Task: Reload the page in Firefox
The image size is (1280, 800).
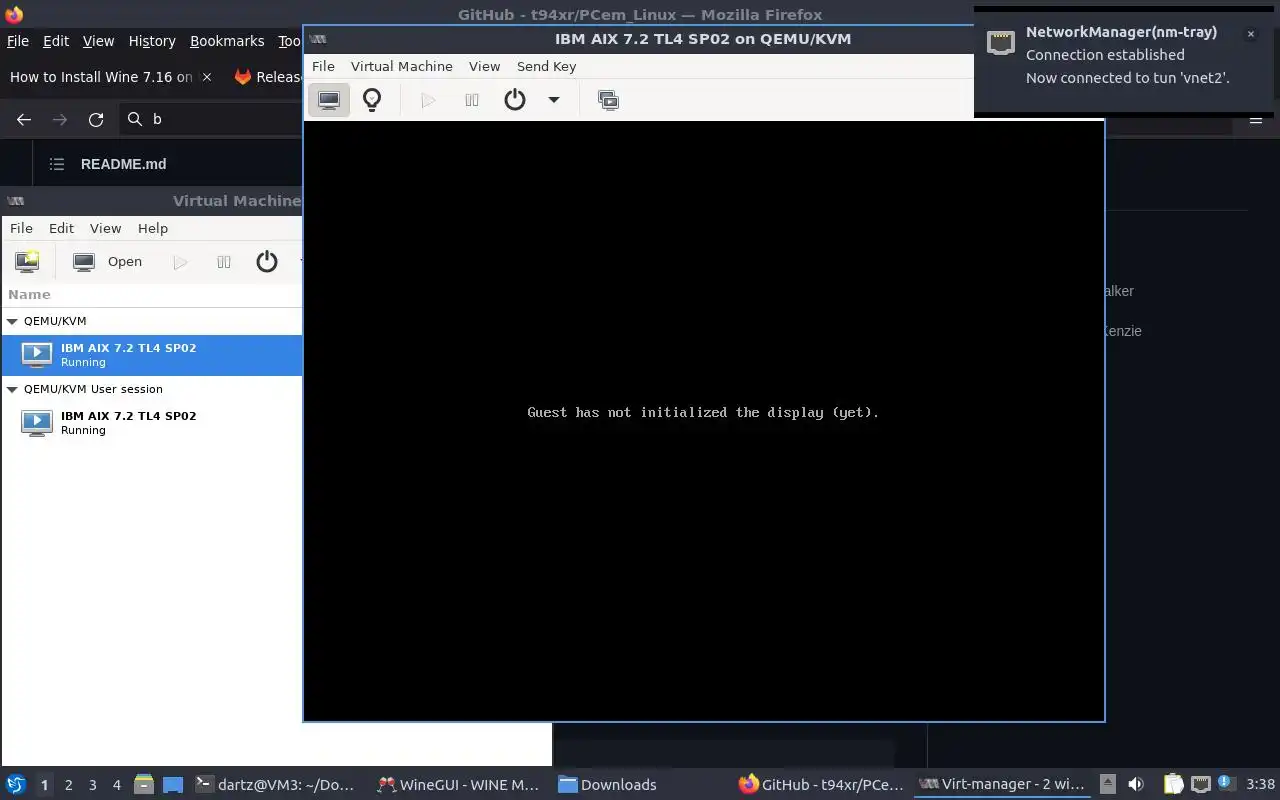Action: tap(96, 119)
